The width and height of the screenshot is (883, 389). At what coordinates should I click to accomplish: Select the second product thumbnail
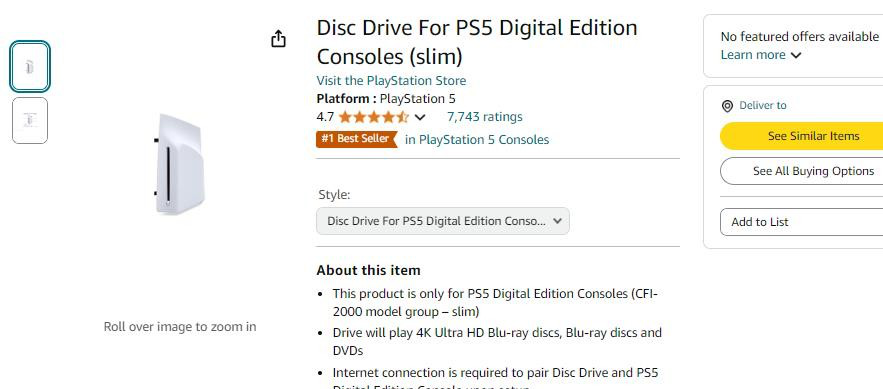(30, 120)
